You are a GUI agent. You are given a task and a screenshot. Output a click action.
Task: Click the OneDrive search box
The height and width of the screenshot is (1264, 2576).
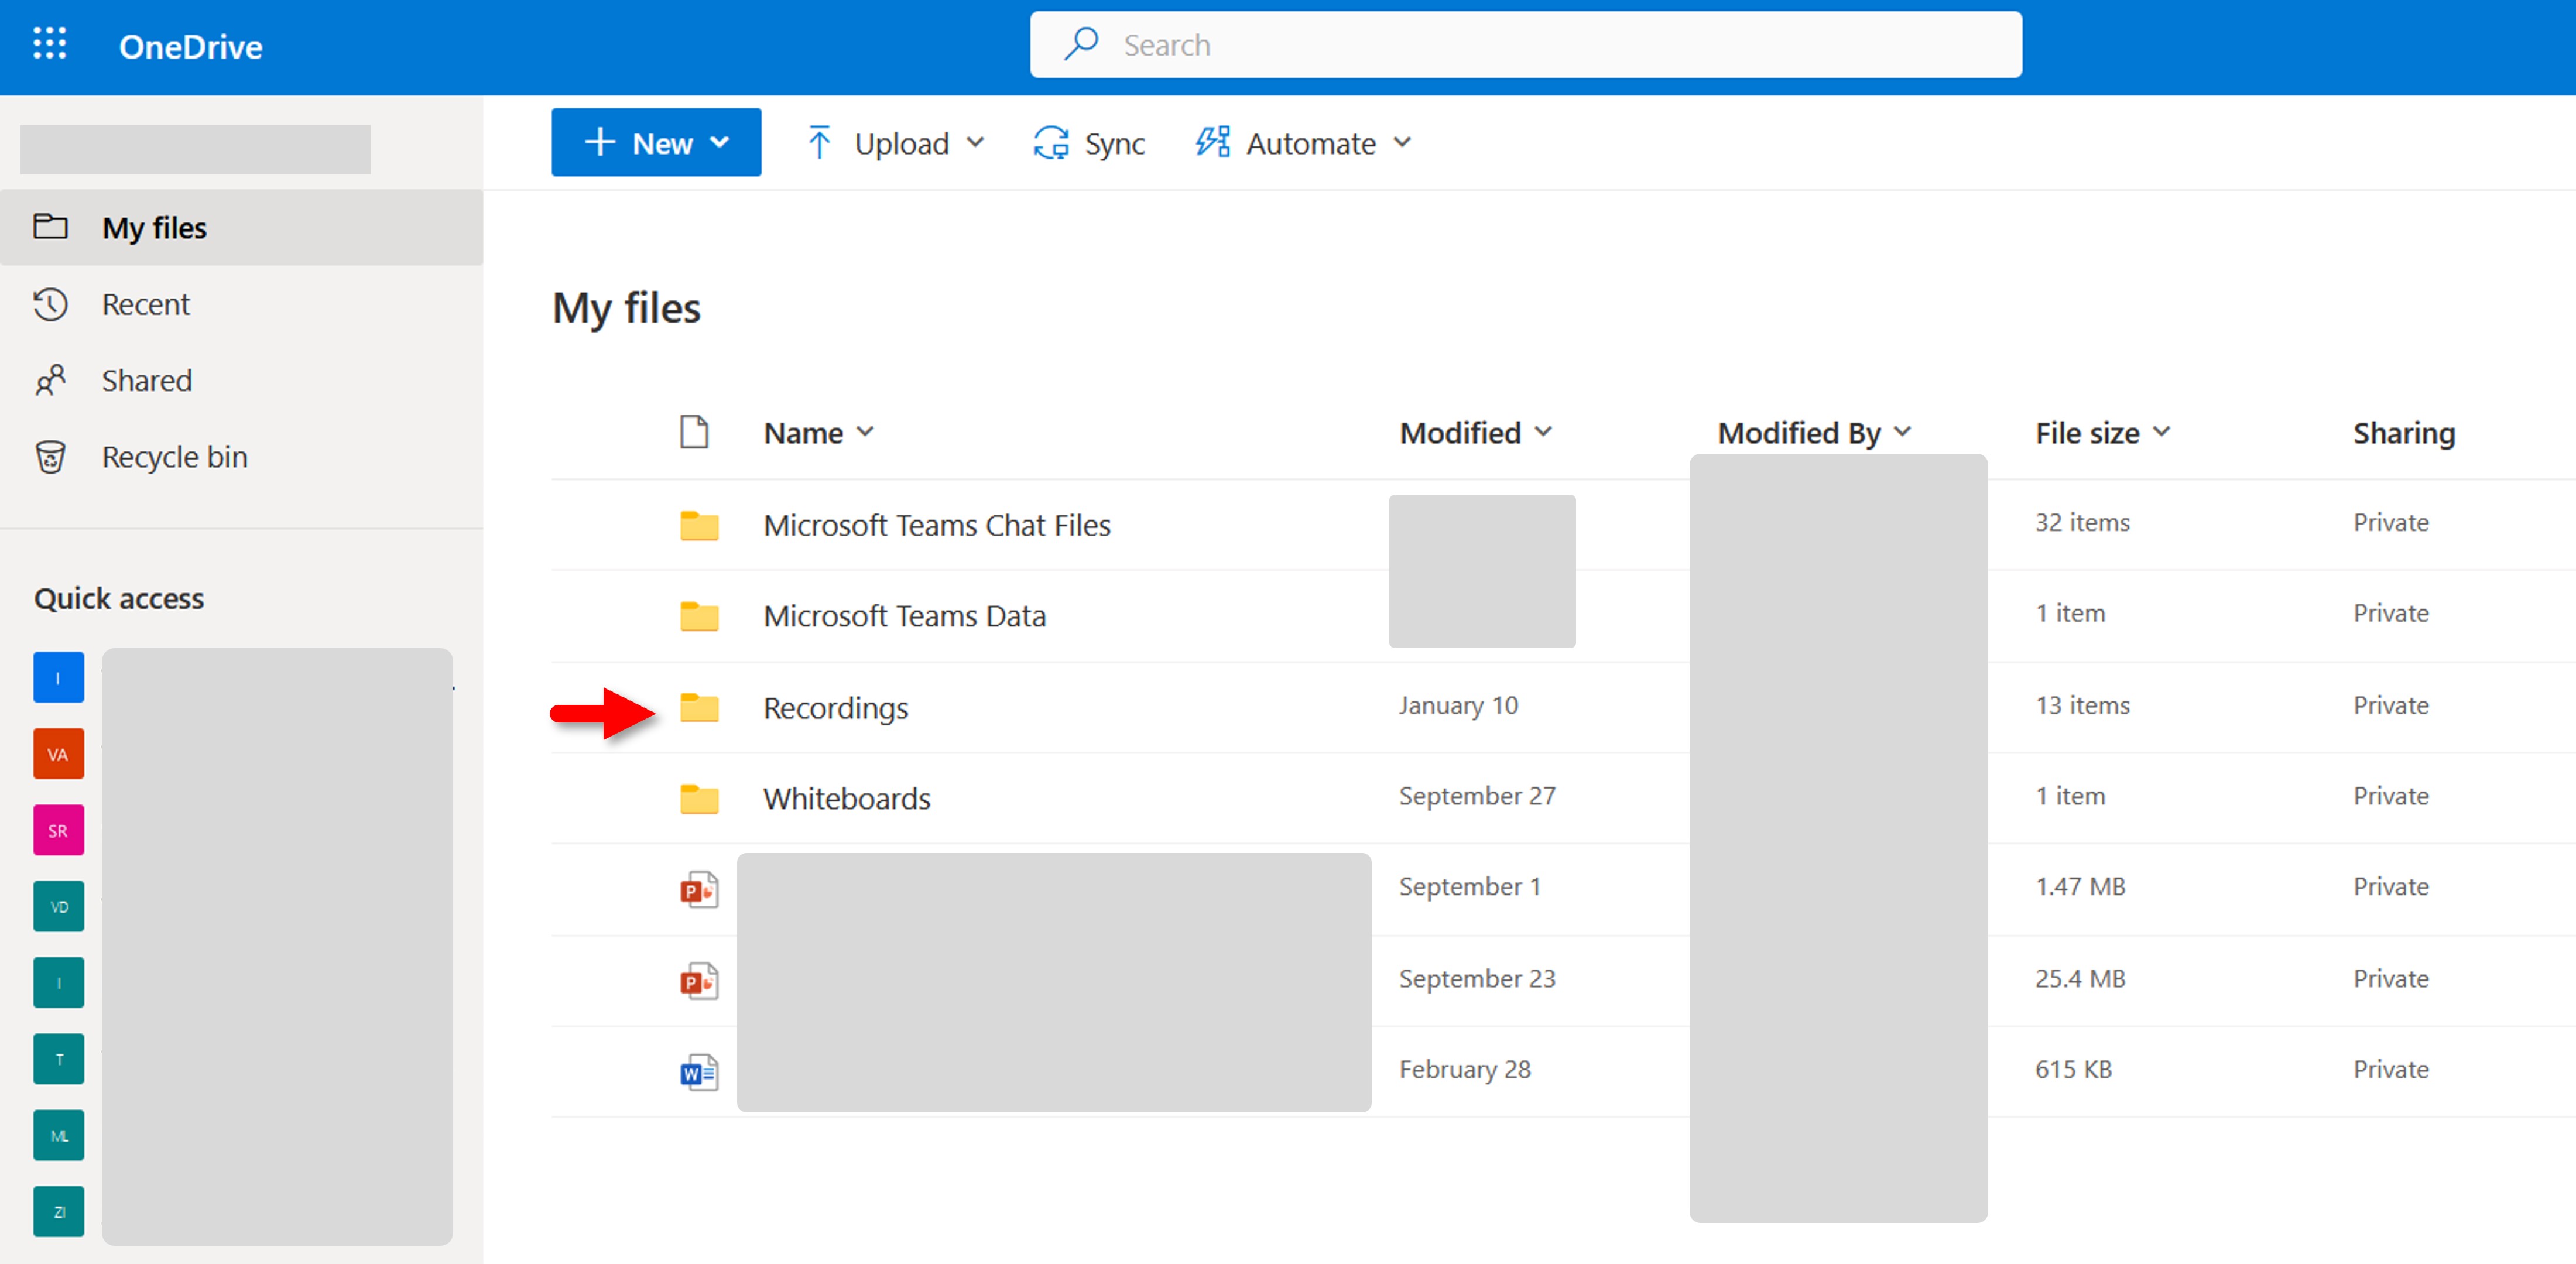tap(1526, 45)
